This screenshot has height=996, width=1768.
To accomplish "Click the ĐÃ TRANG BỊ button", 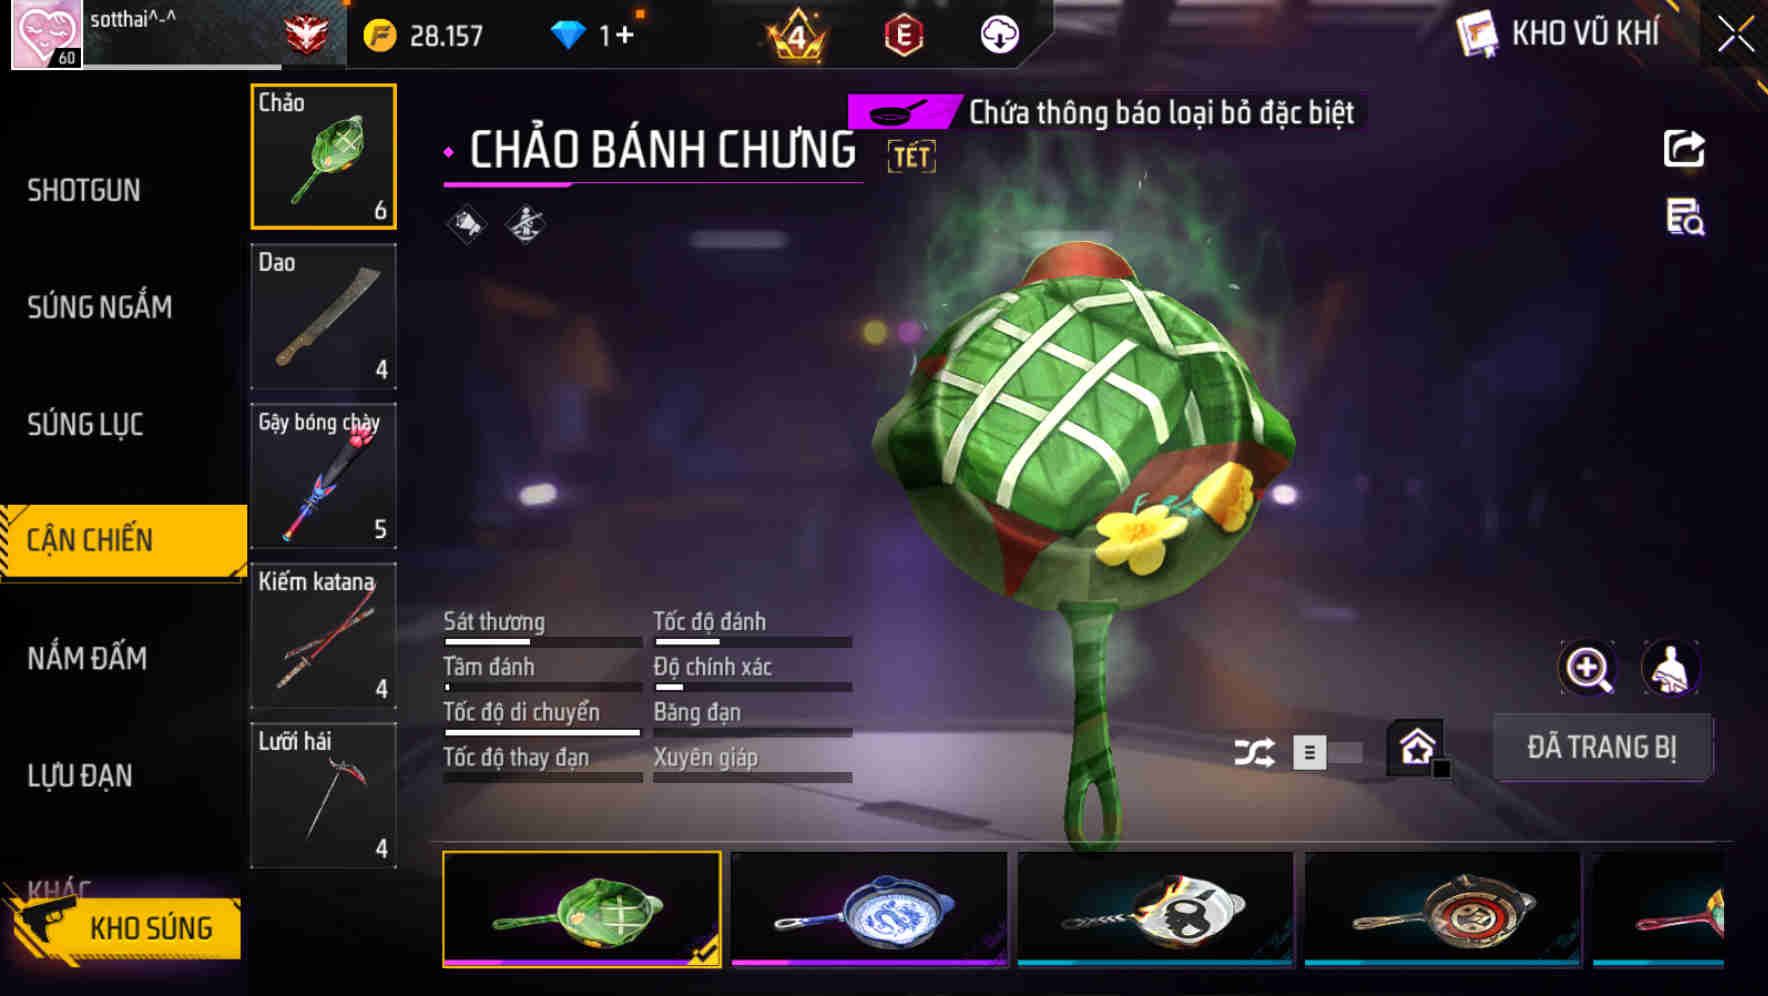I will (x=1602, y=747).
